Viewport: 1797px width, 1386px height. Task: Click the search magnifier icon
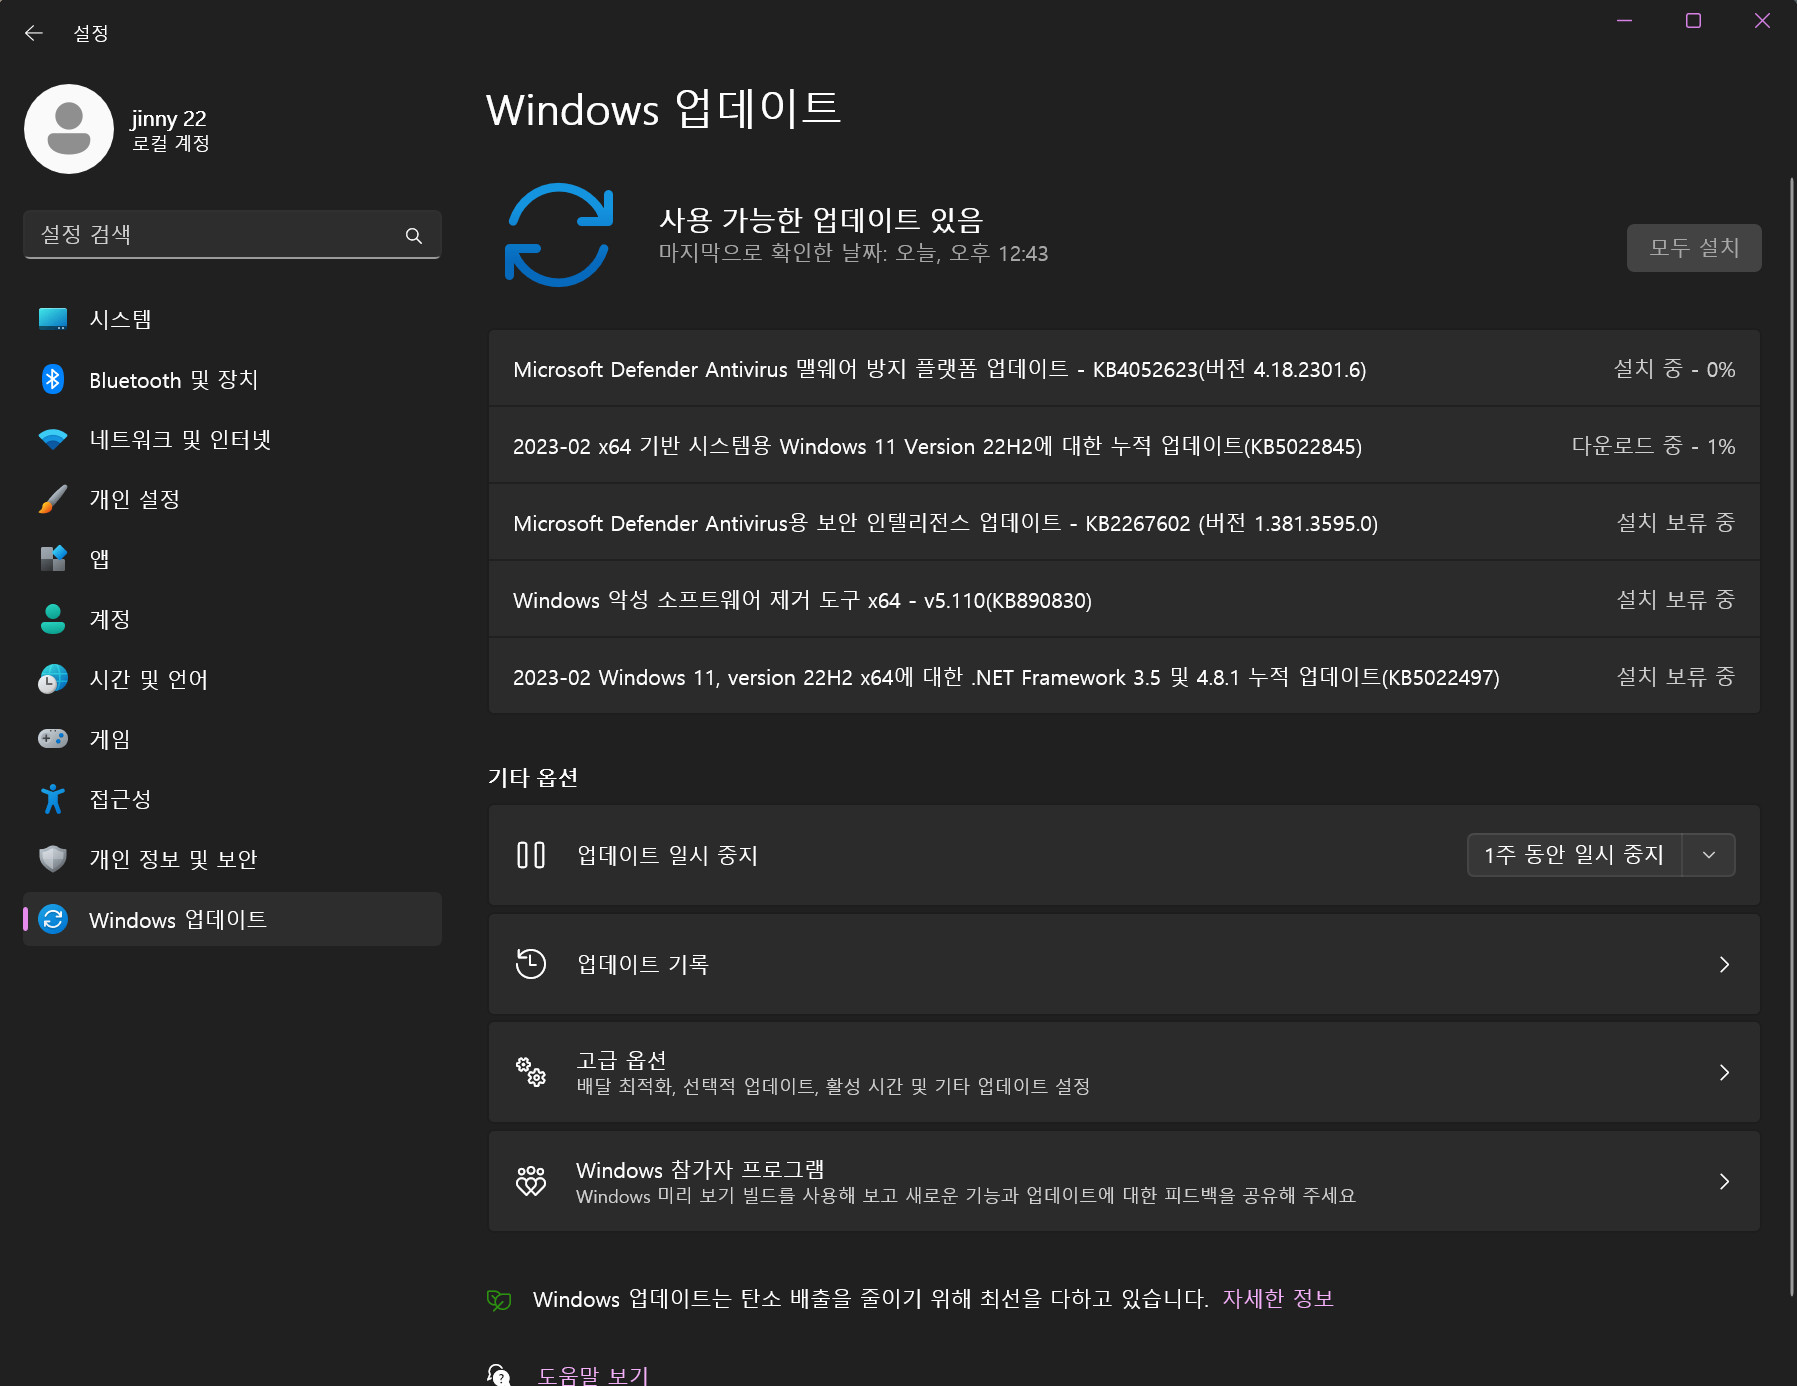[414, 235]
